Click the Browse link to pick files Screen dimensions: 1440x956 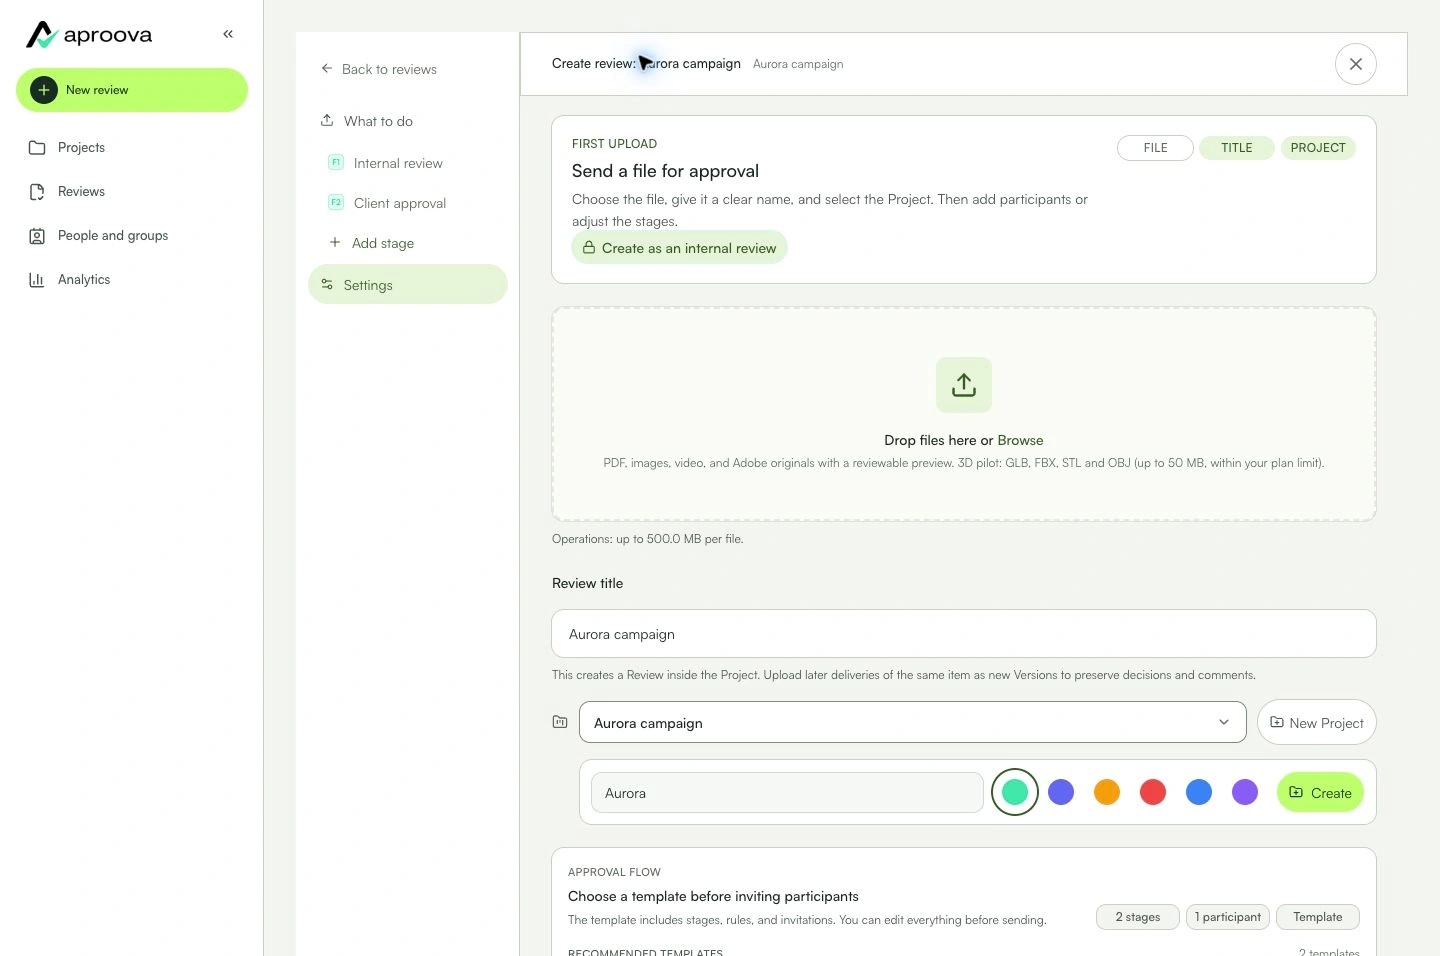[1020, 440]
